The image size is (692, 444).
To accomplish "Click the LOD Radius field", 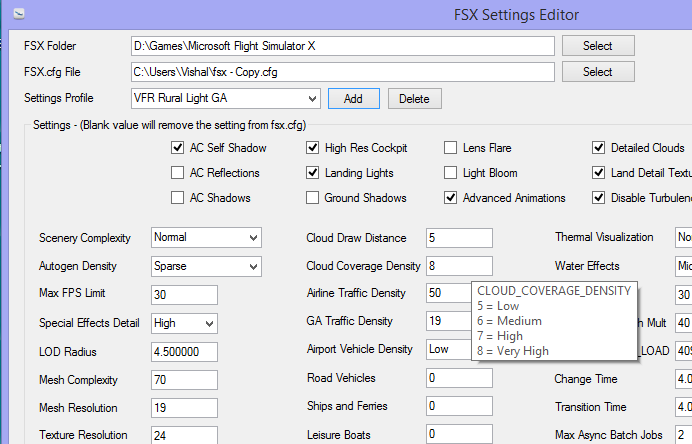I will click(x=184, y=352).
